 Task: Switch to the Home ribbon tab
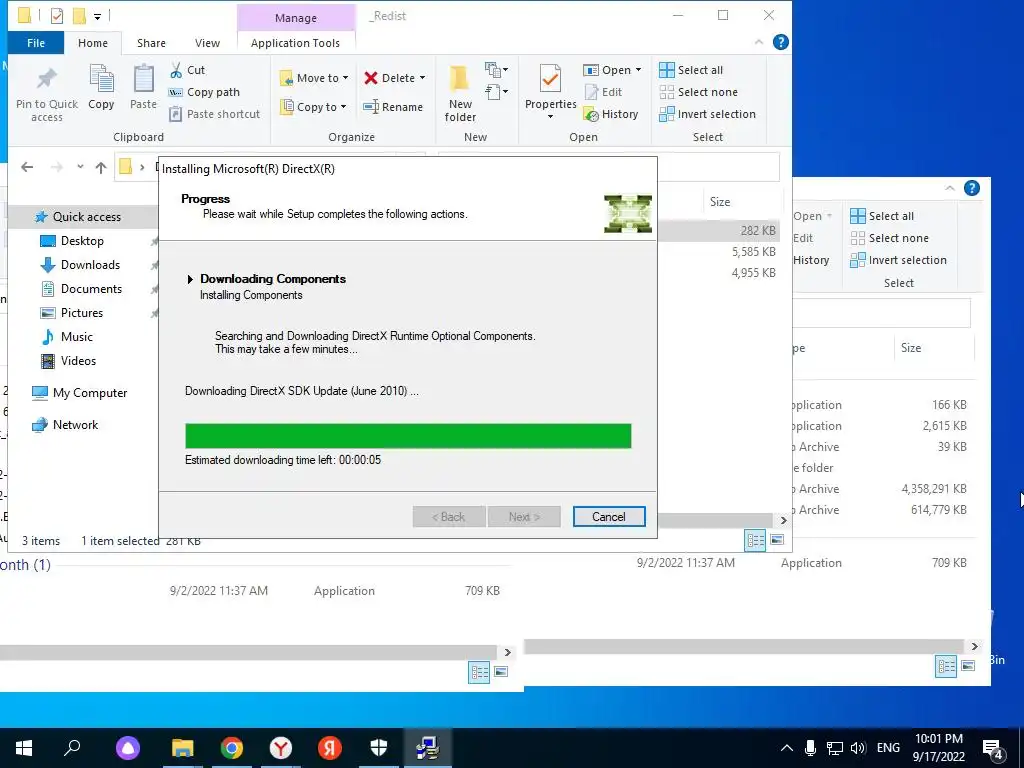click(x=93, y=43)
